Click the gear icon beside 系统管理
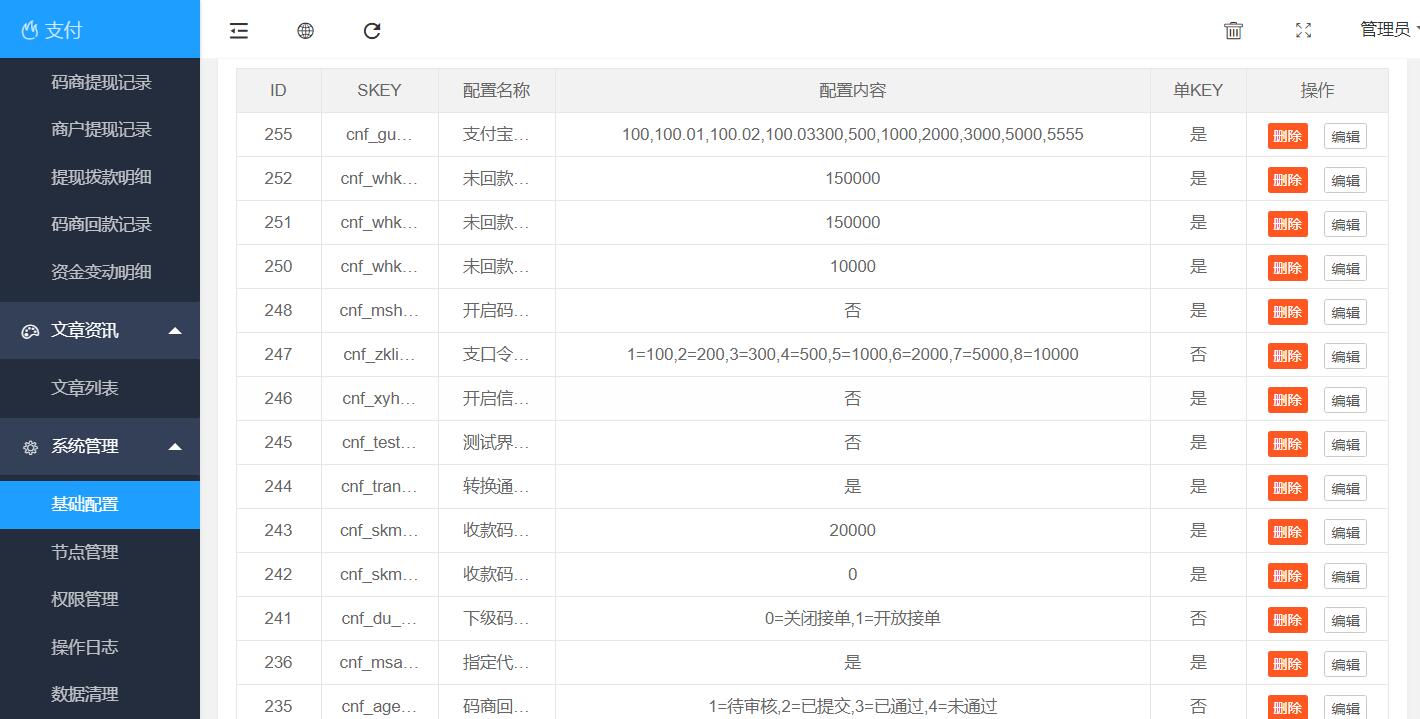The image size is (1420, 719). point(30,447)
